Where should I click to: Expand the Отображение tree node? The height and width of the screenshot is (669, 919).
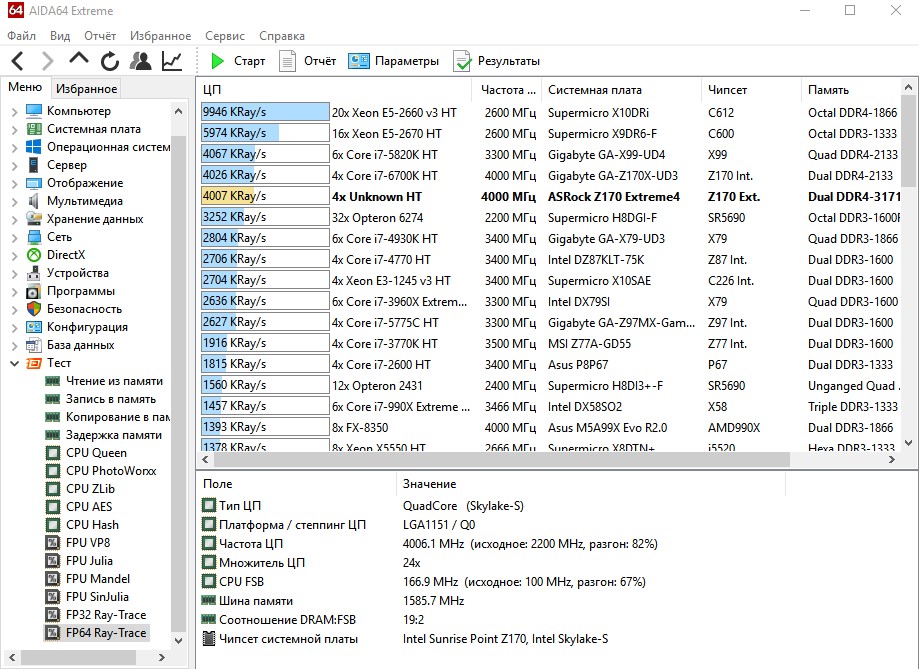(x=15, y=184)
